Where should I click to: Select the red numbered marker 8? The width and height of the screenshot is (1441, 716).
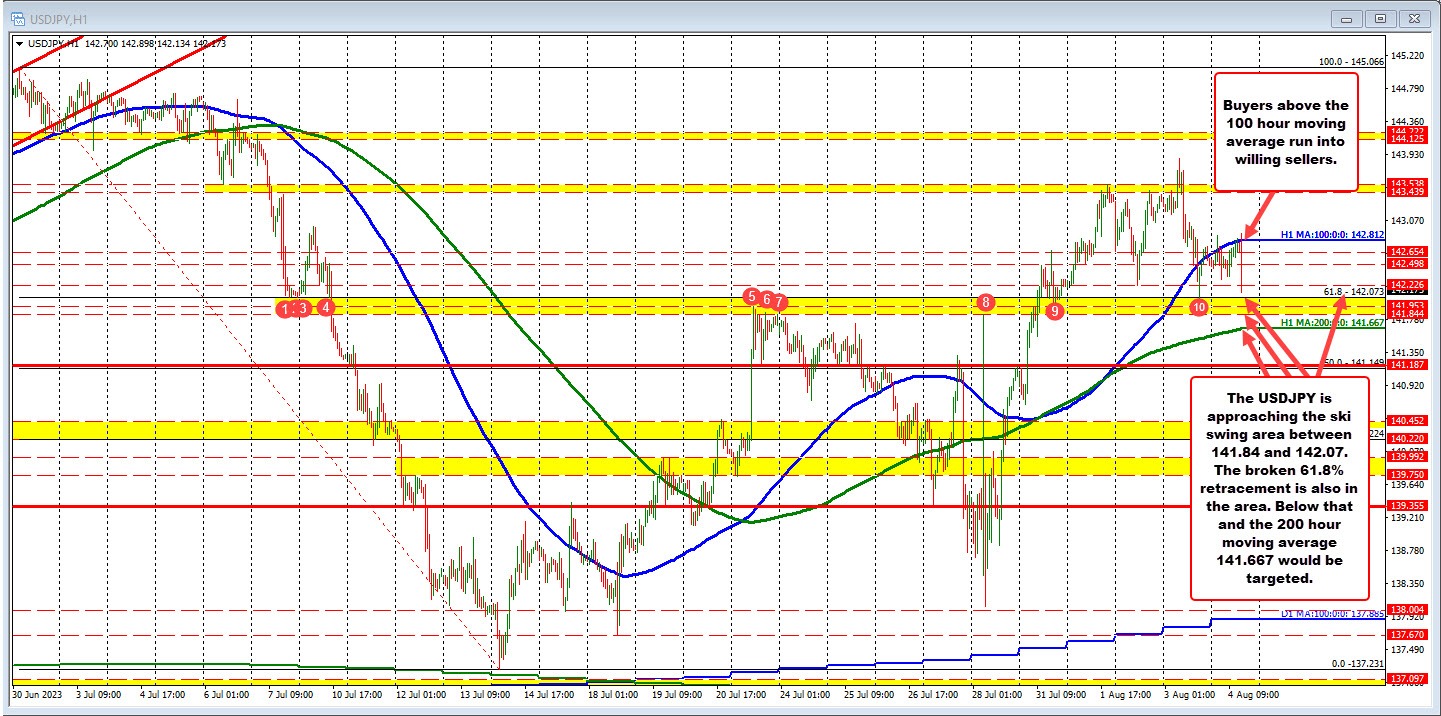click(985, 302)
